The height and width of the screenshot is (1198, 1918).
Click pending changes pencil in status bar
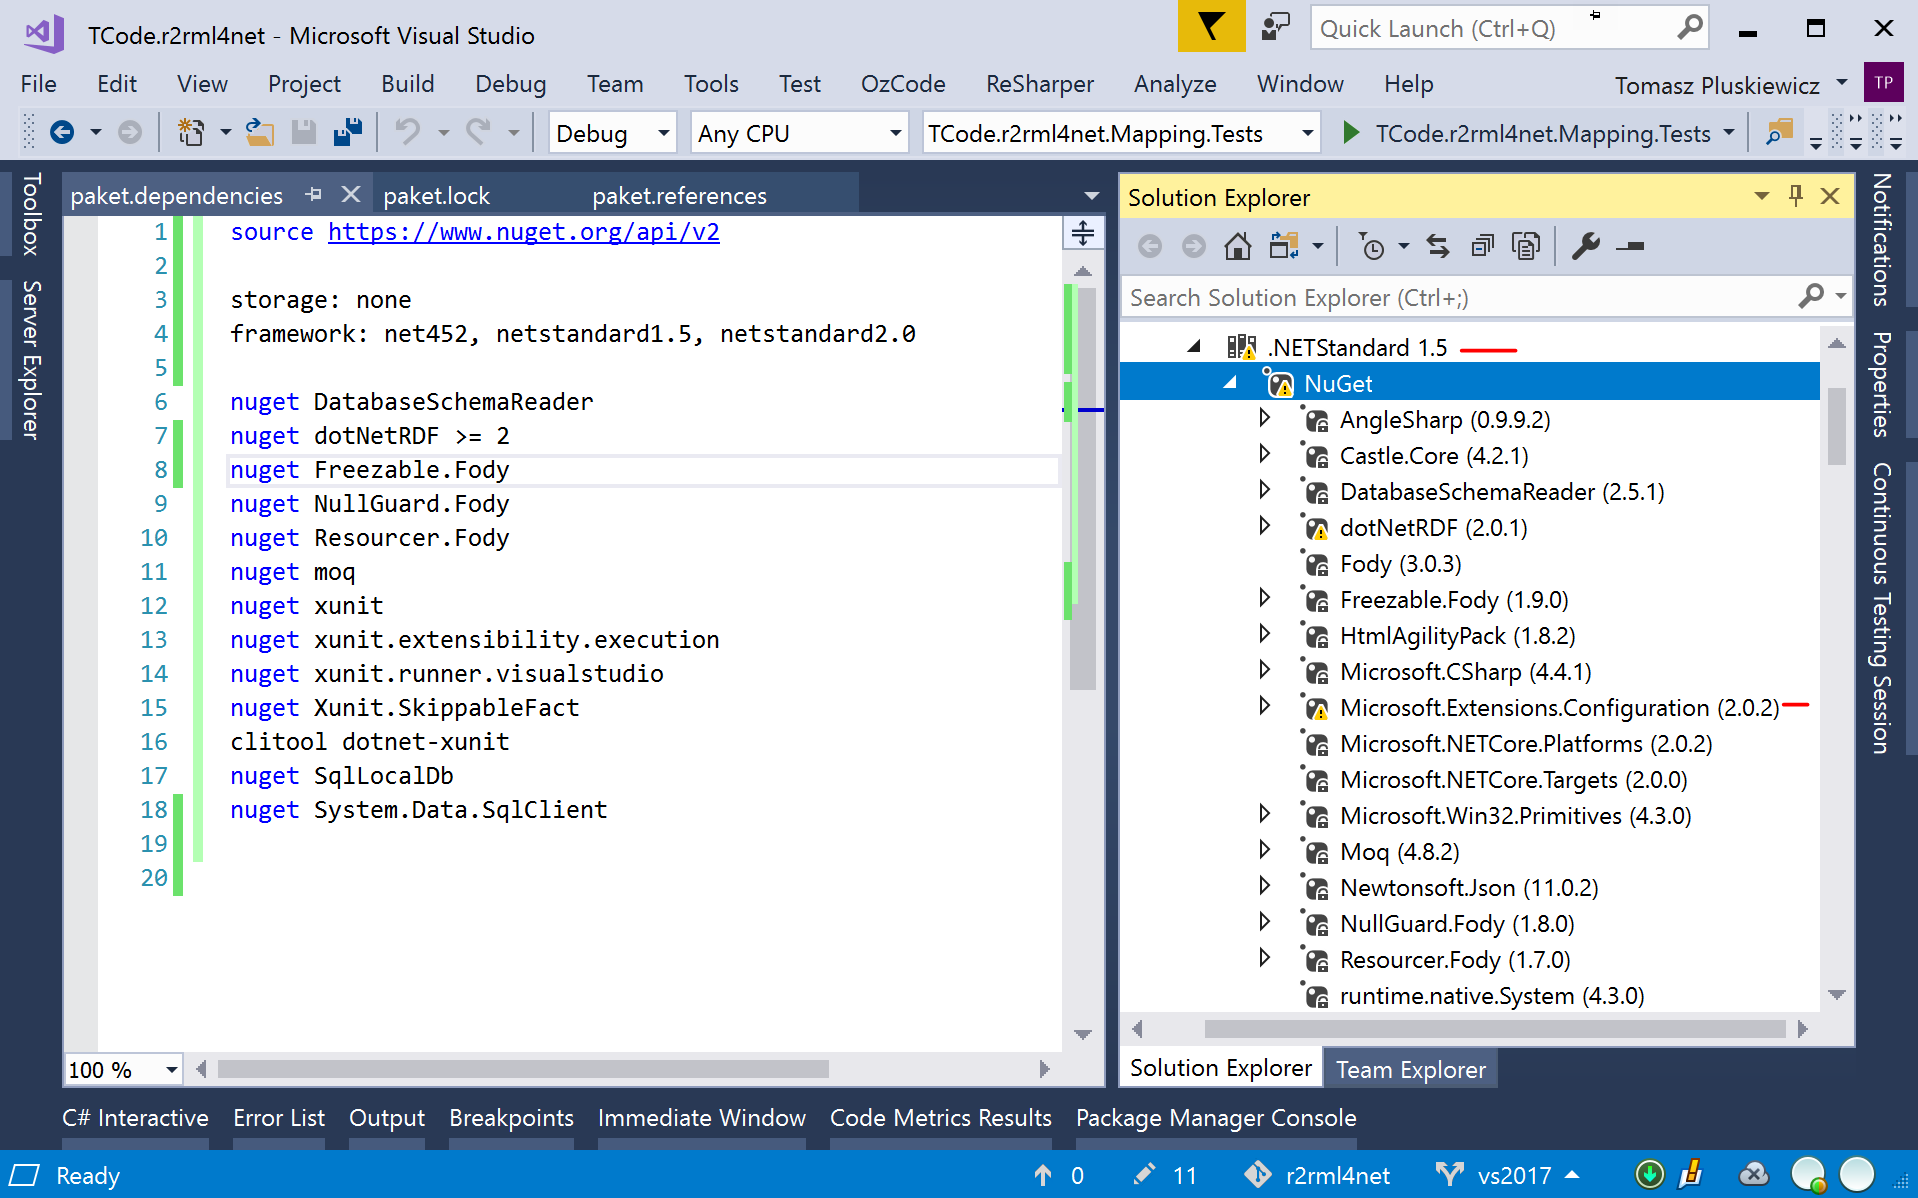1144,1175
